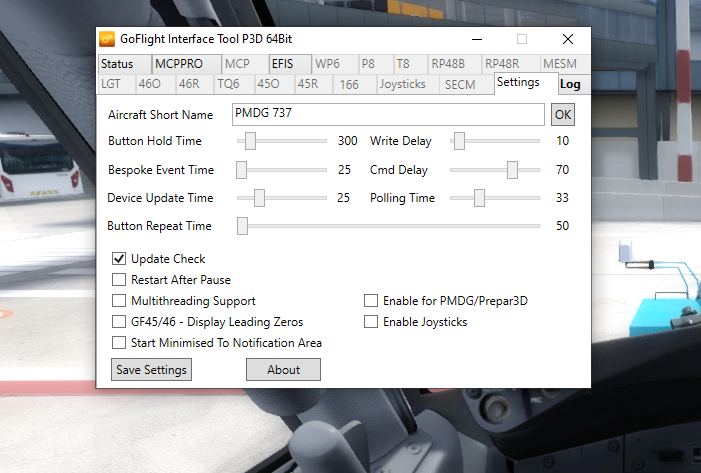Switch to the MCPPRO tab
The image size is (701, 473).
pos(178,64)
